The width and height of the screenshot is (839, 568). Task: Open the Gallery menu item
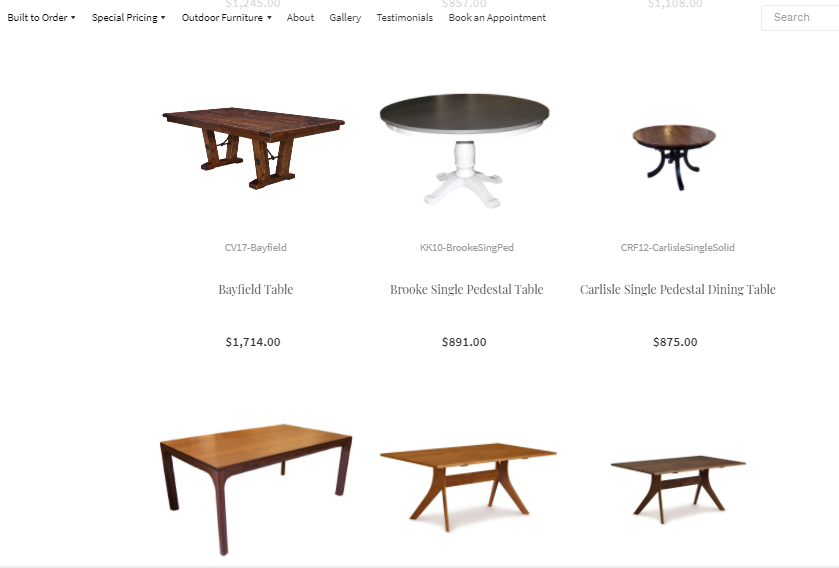pos(345,18)
